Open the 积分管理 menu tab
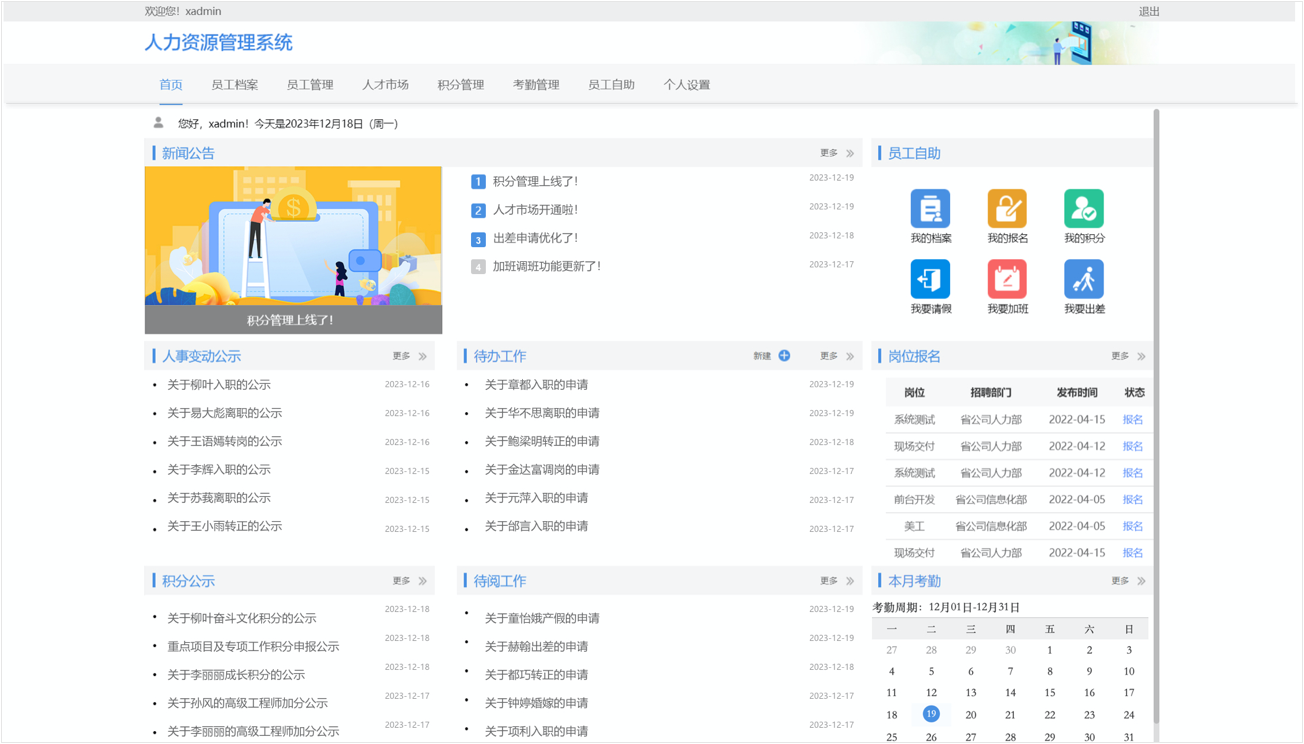The image size is (1304, 744). 460,85
